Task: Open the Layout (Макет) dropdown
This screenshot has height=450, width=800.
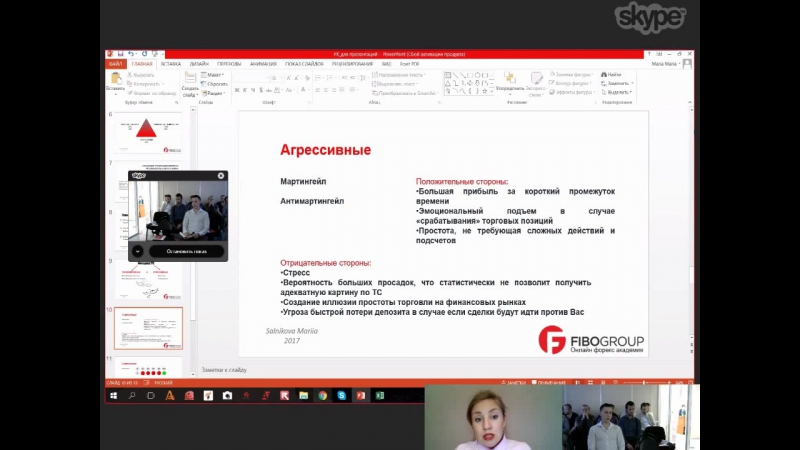Action: click(x=213, y=75)
